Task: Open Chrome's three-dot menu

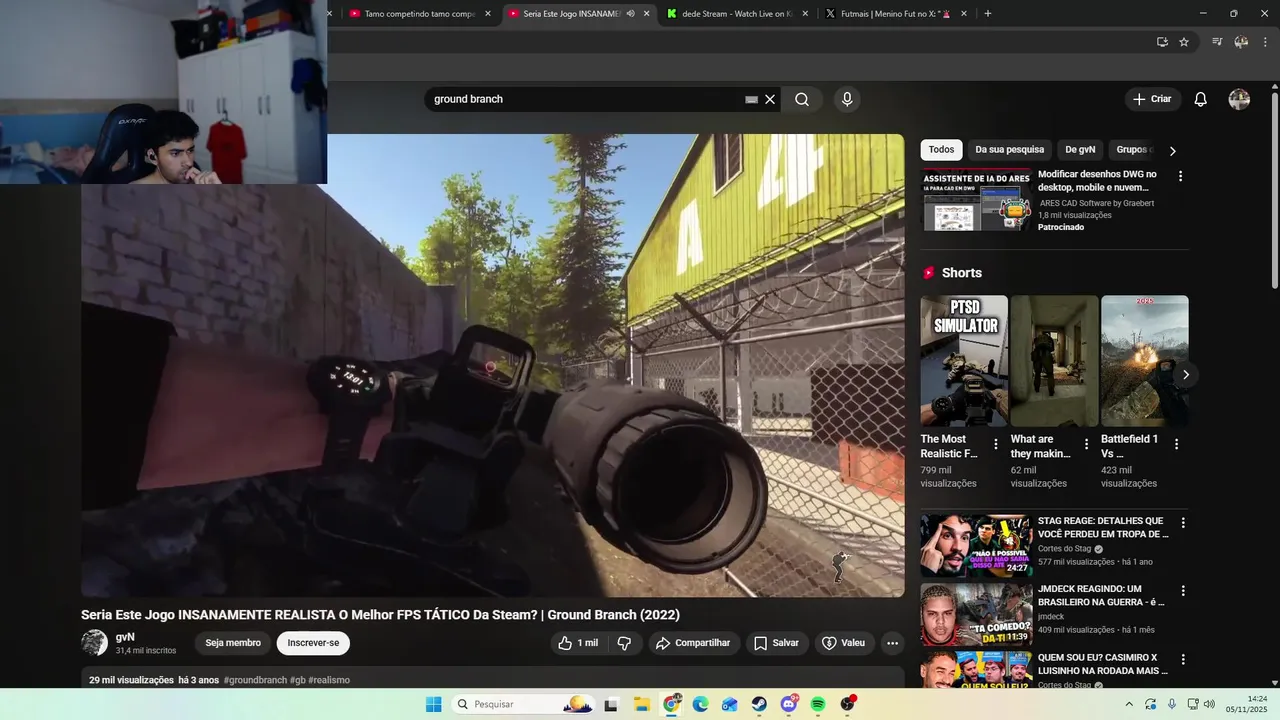Action: click(x=1265, y=42)
